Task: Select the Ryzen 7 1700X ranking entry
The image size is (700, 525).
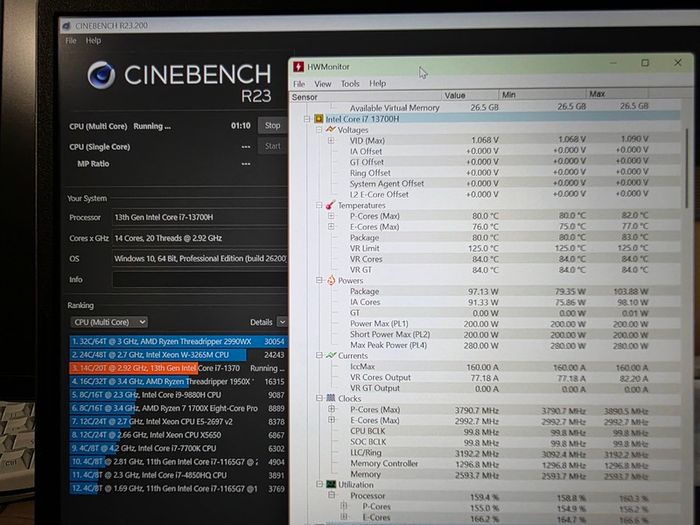Action: (x=178, y=408)
